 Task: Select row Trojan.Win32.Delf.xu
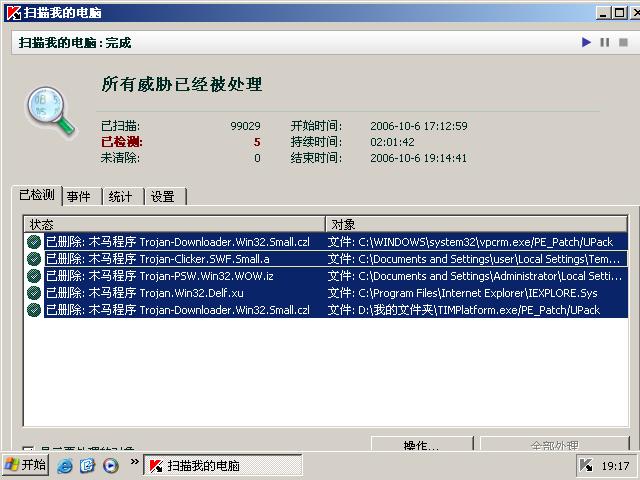click(325, 293)
